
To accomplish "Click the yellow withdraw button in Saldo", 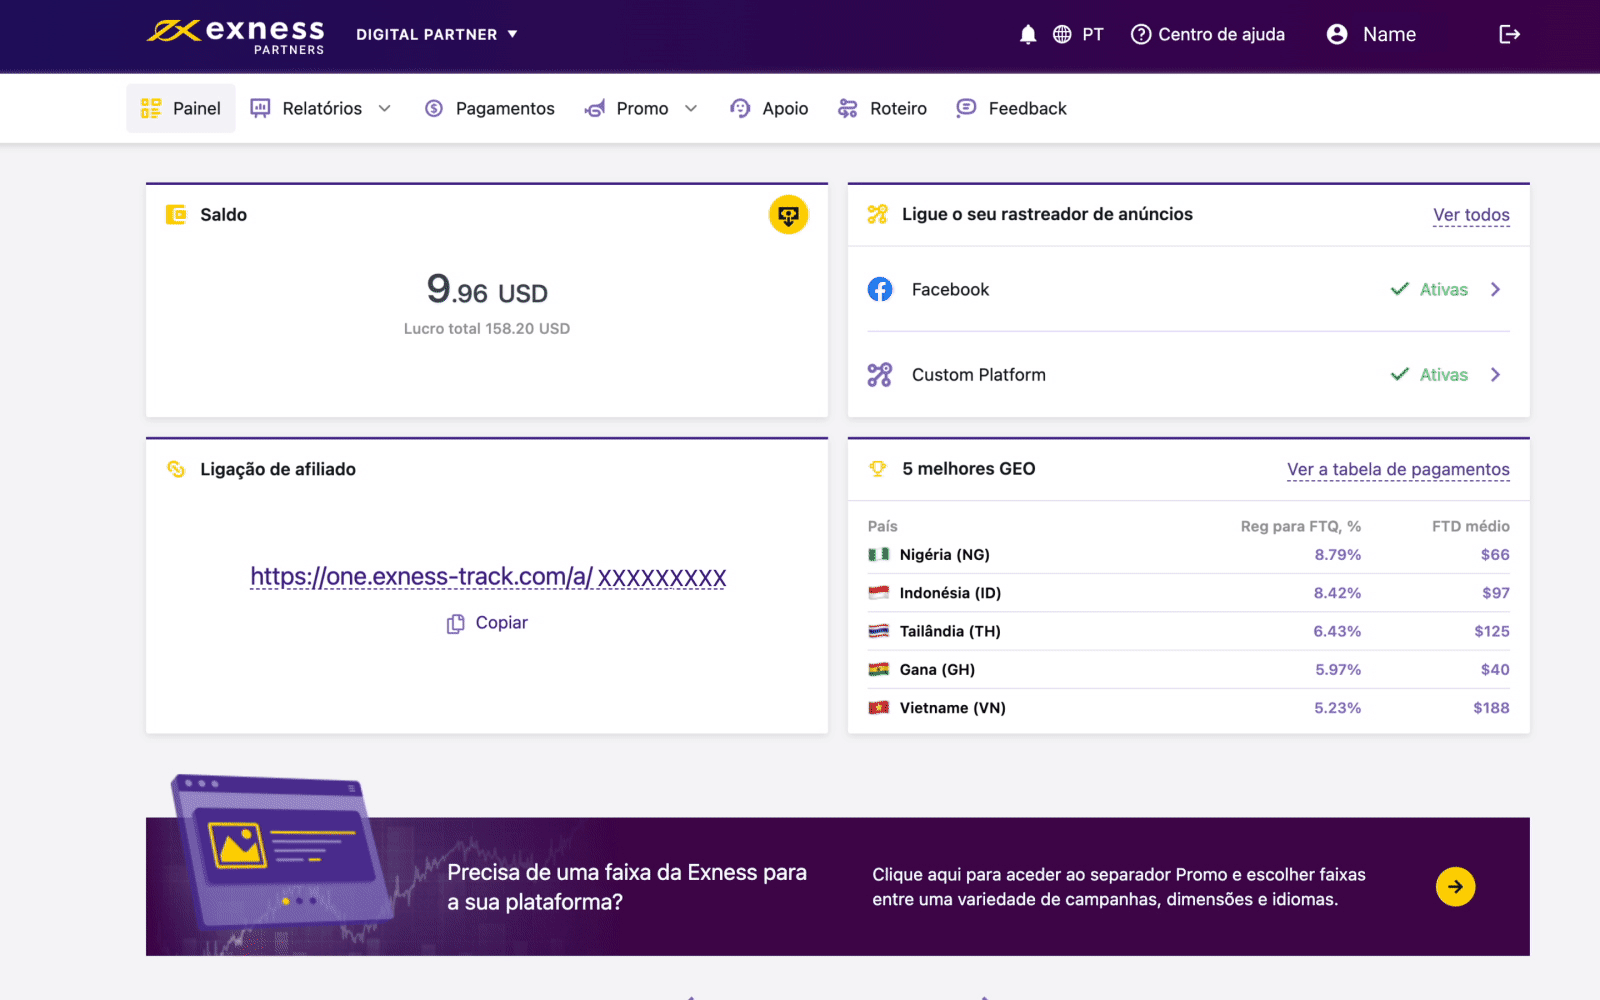I will (x=788, y=215).
